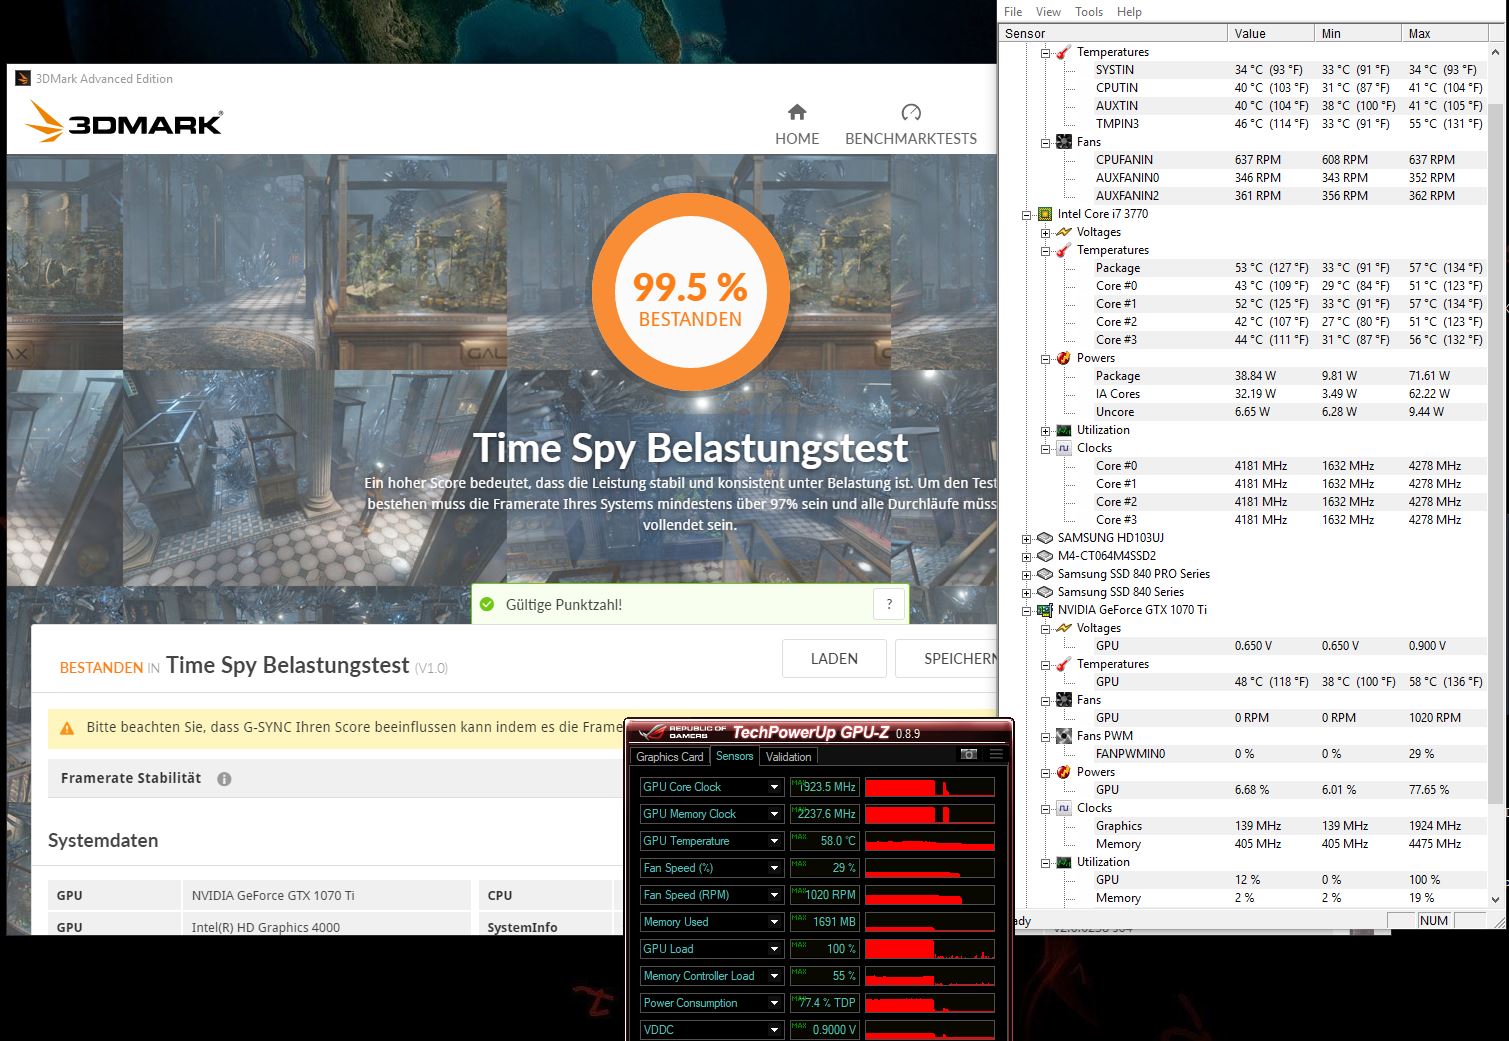The image size is (1509, 1041).
Task: Open the GPU Temperature sensor dropdown
Action: (774, 841)
